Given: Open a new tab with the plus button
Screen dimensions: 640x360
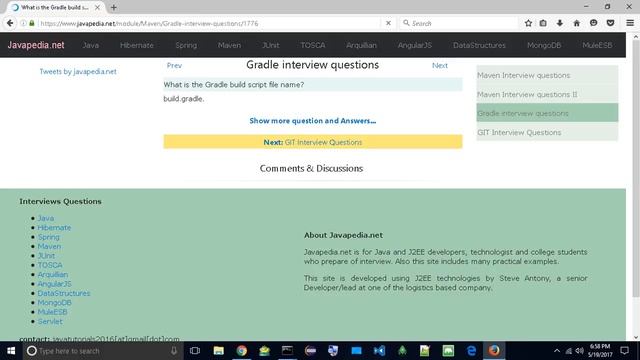Looking at the screenshot, I should [x=113, y=7].
